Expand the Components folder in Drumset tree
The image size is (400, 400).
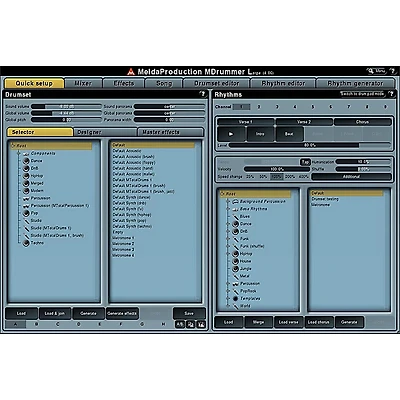pyautogui.click(x=19, y=154)
